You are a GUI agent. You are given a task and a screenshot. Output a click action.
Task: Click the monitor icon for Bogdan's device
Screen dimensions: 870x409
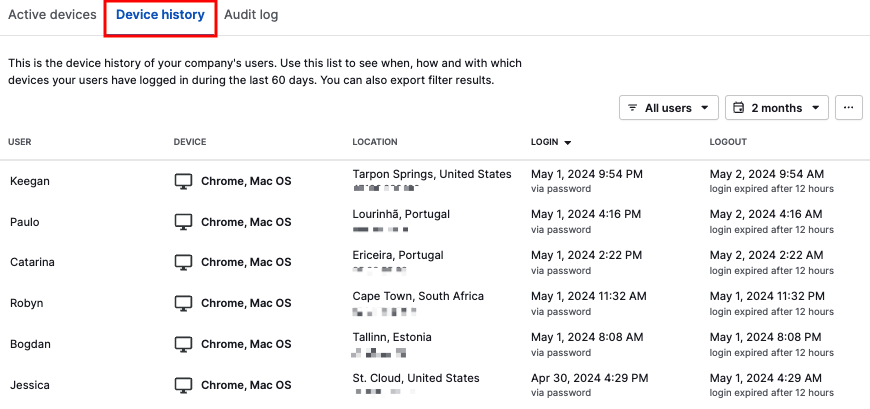[x=183, y=344]
